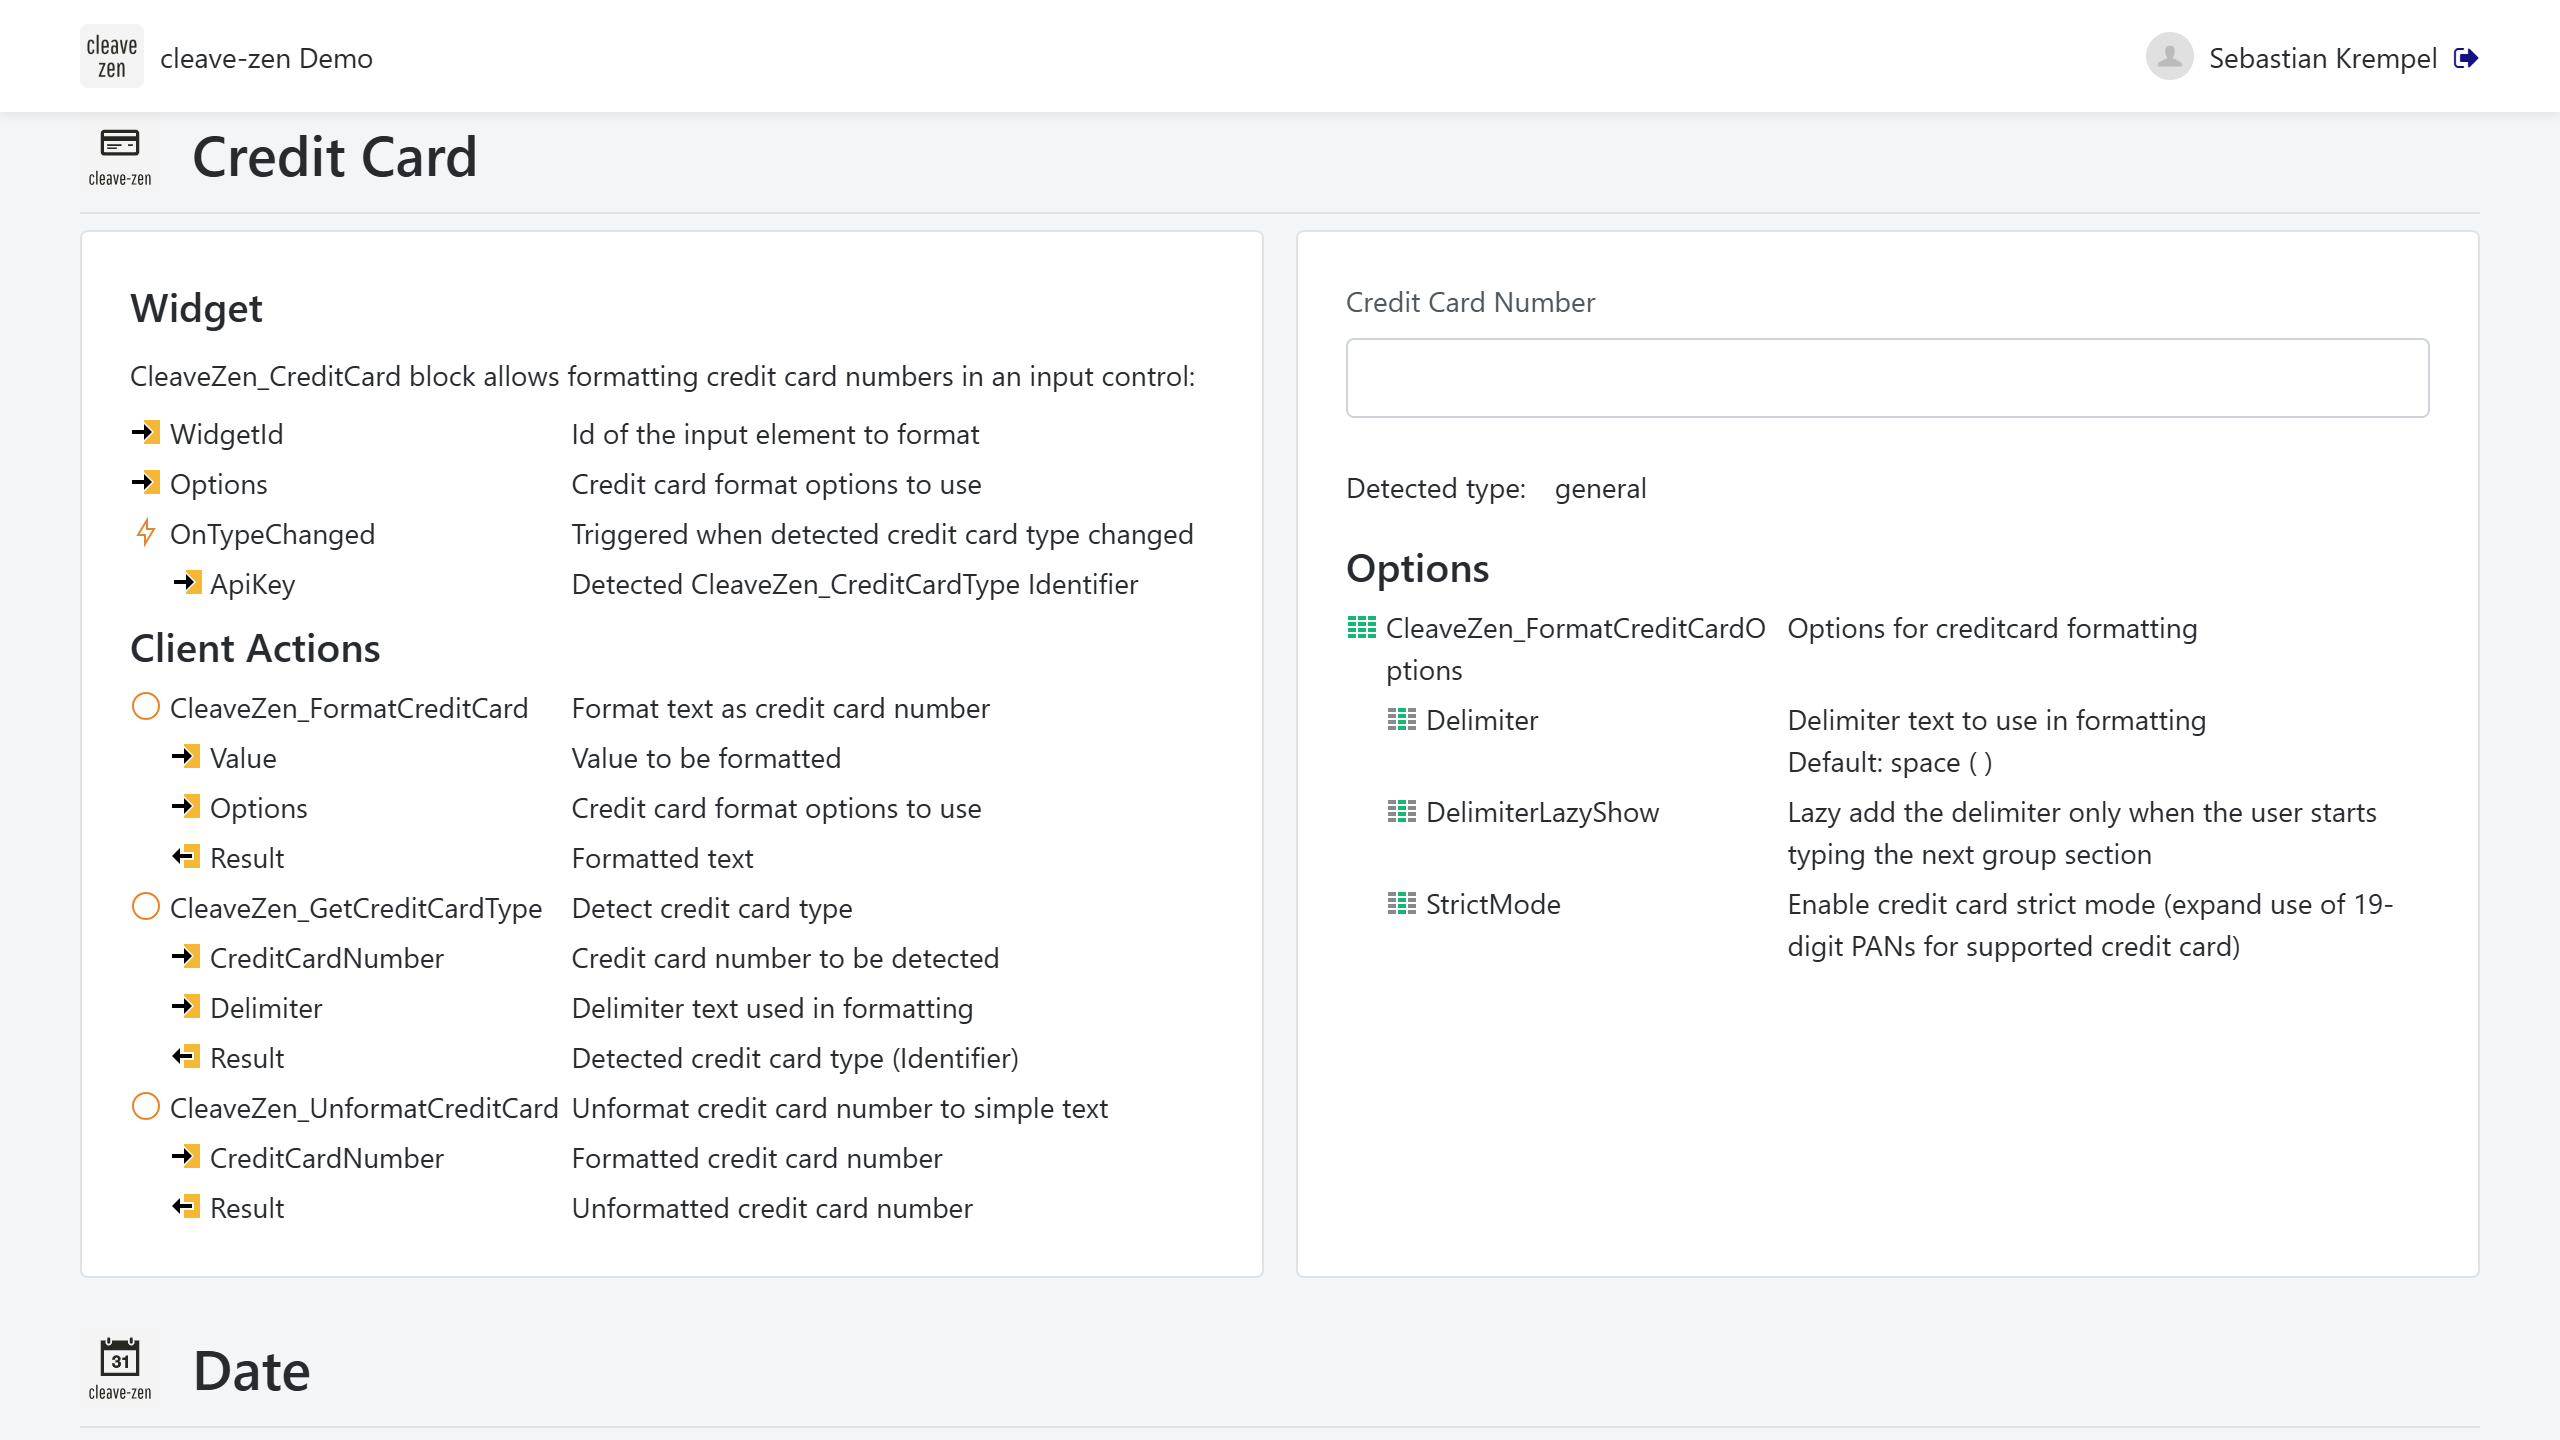Focus the Credit Card Number input field
Image resolution: width=2560 pixels, height=1440 pixels.
1887,378
